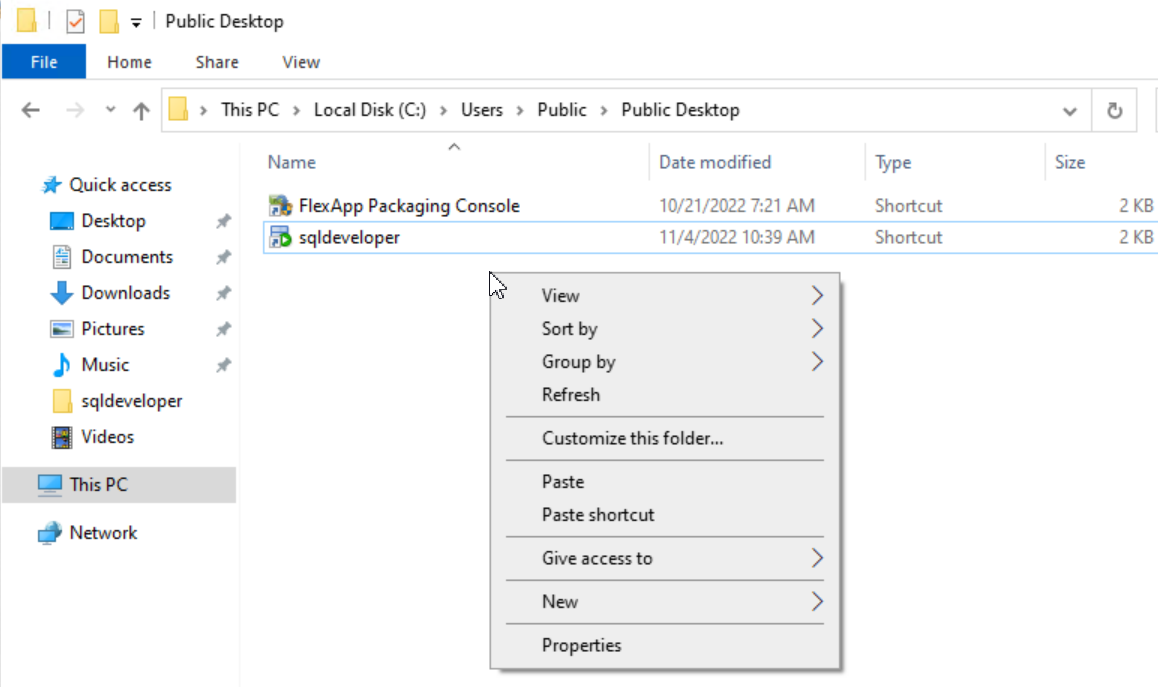The height and width of the screenshot is (687, 1158).
Task: Click the Quick access star icon
Action: click(51, 185)
